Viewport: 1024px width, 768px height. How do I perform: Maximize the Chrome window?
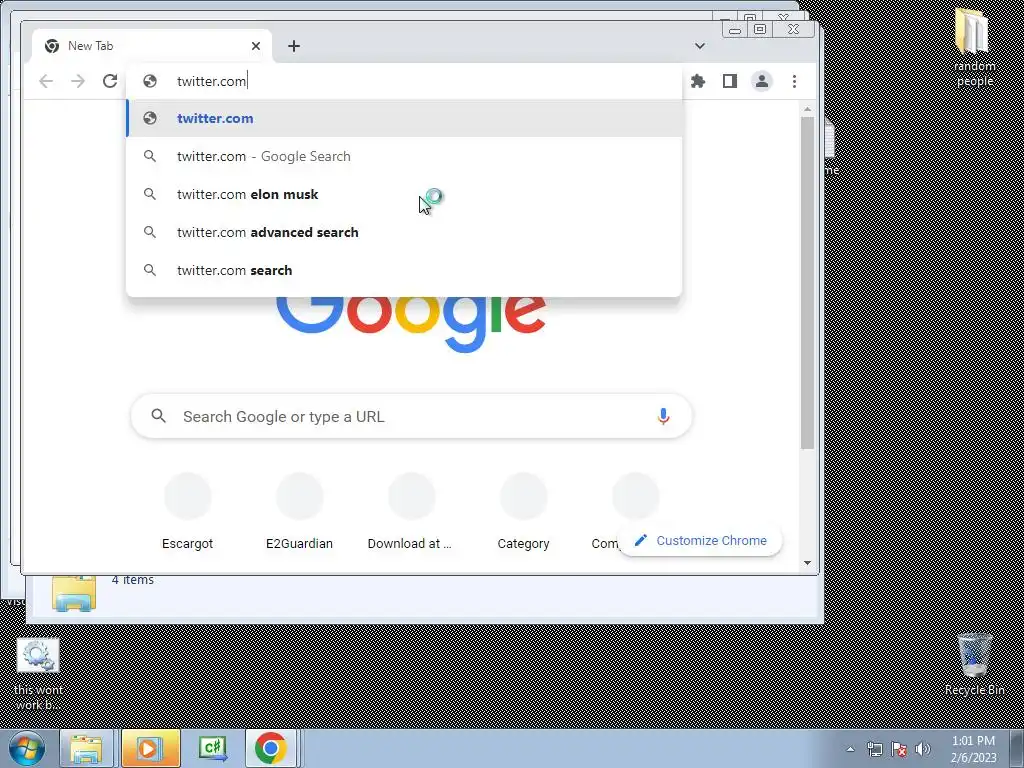(760, 29)
